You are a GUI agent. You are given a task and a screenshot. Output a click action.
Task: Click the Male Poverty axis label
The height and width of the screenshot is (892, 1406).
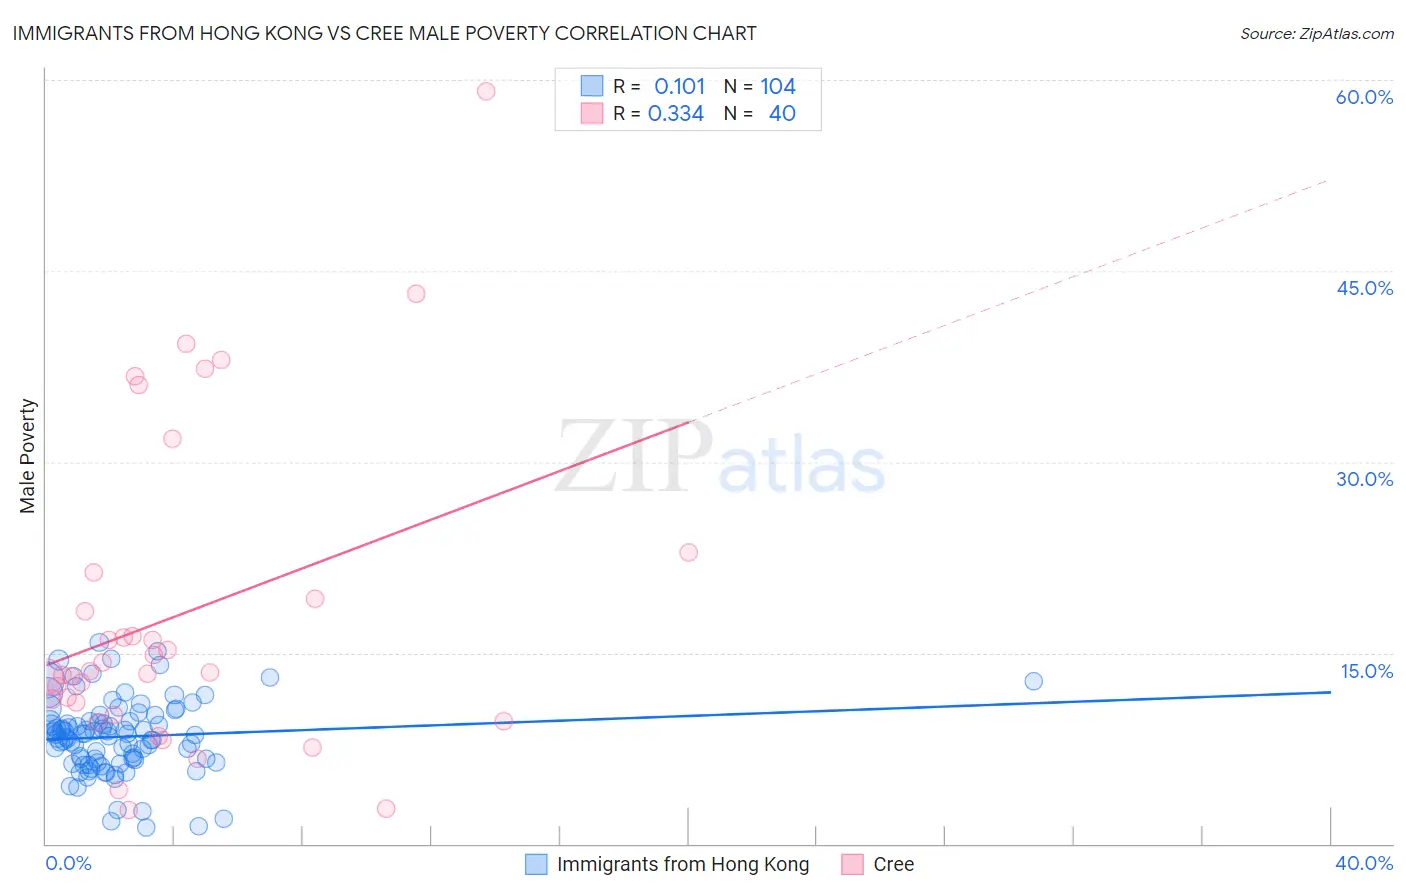[28, 456]
